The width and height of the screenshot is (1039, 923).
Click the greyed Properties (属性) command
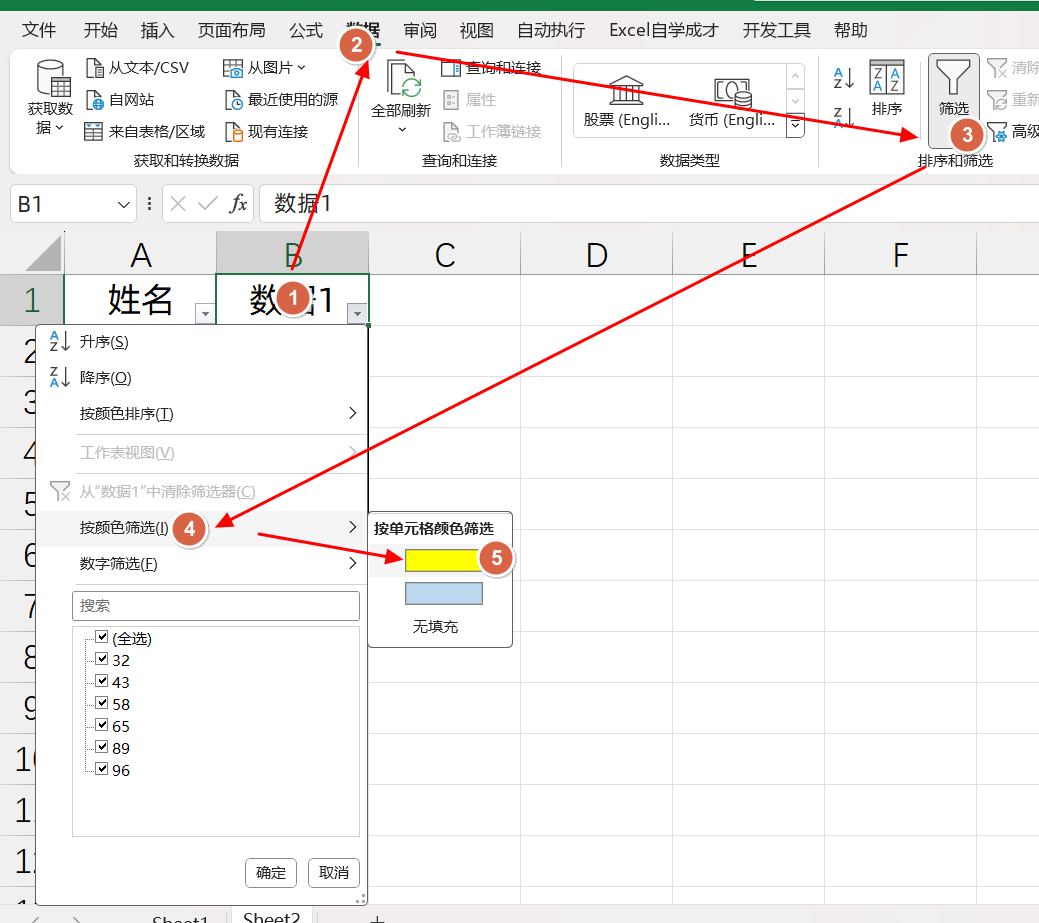pyautogui.click(x=470, y=99)
